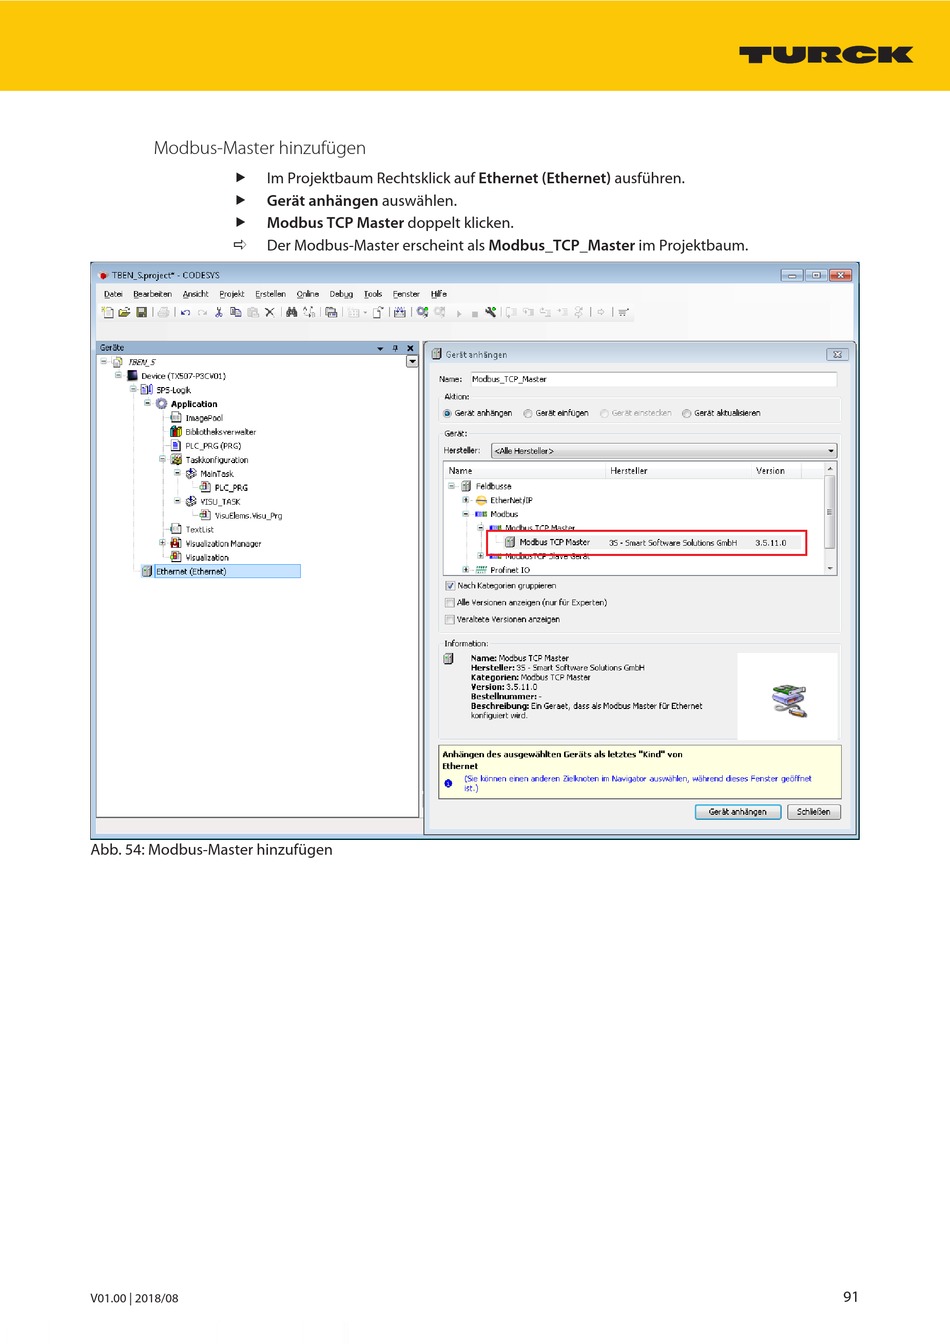Click the Application gear icon in tree

[162, 404]
